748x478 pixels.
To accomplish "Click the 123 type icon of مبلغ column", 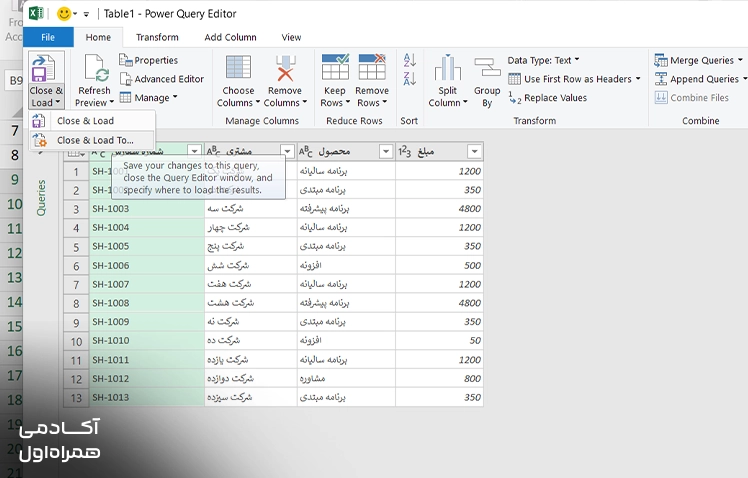I will (405, 152).
